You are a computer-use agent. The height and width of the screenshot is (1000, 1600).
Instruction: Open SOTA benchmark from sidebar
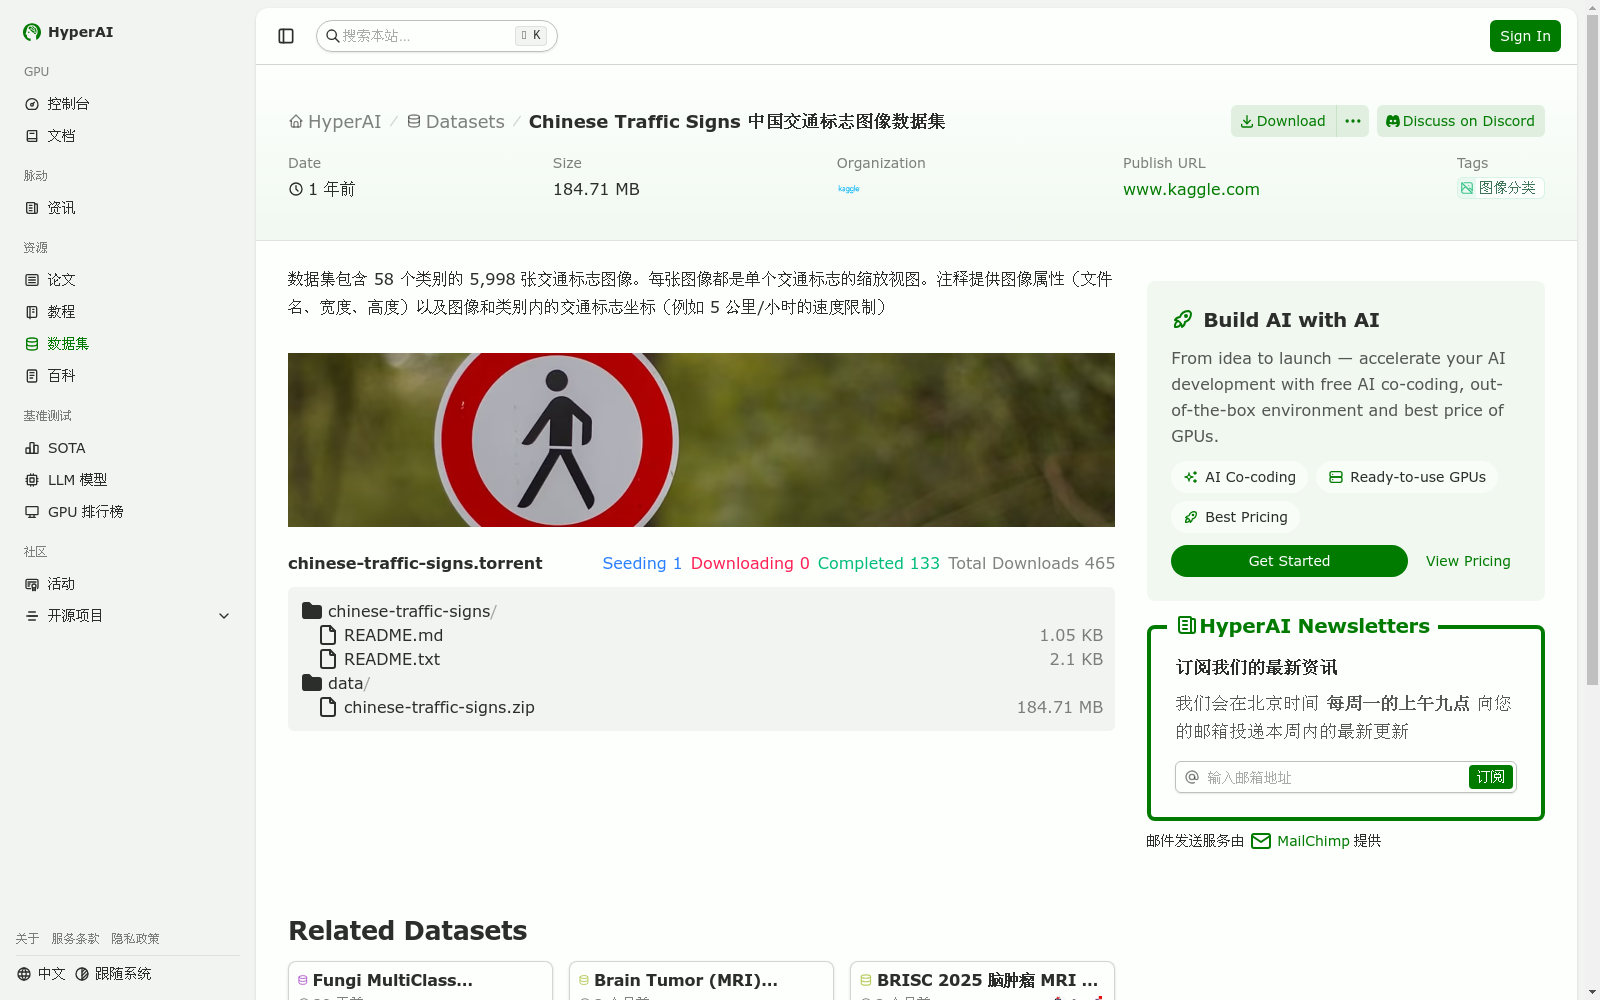click(66, 448)
